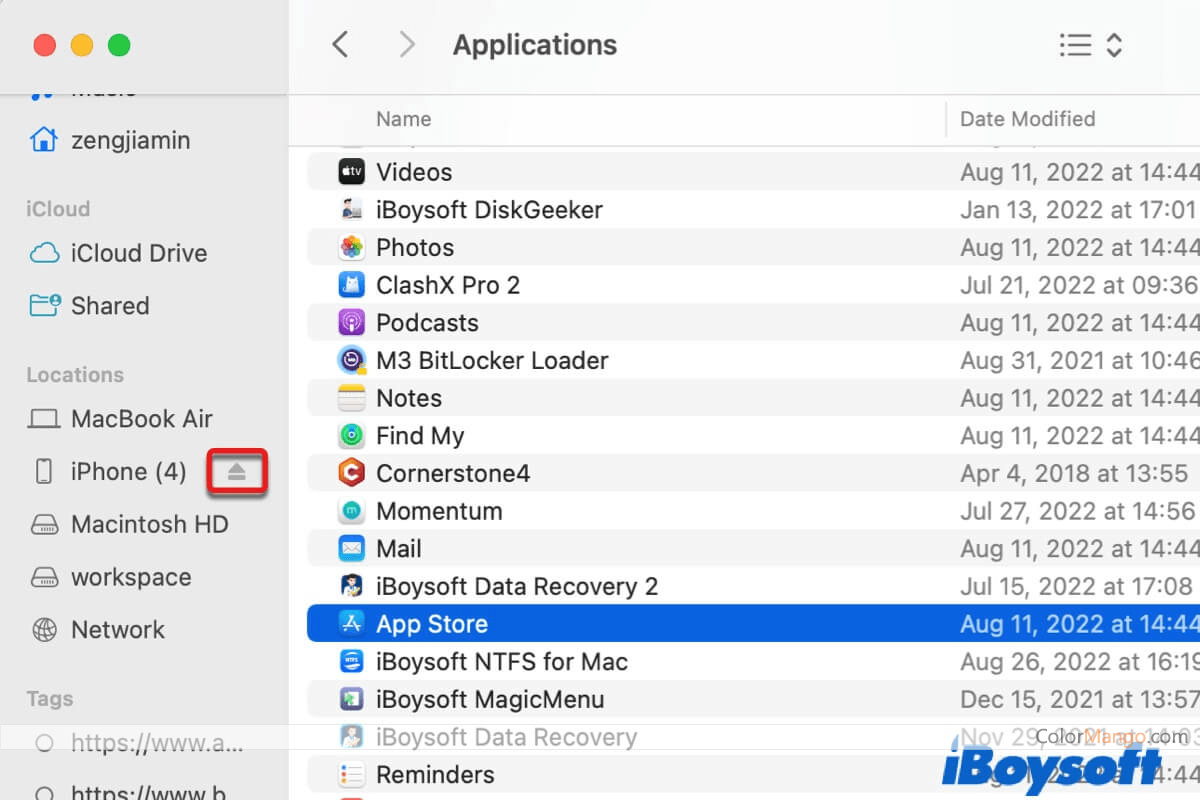Select the iCloud Drive sidebar icon

pos(44,253)
